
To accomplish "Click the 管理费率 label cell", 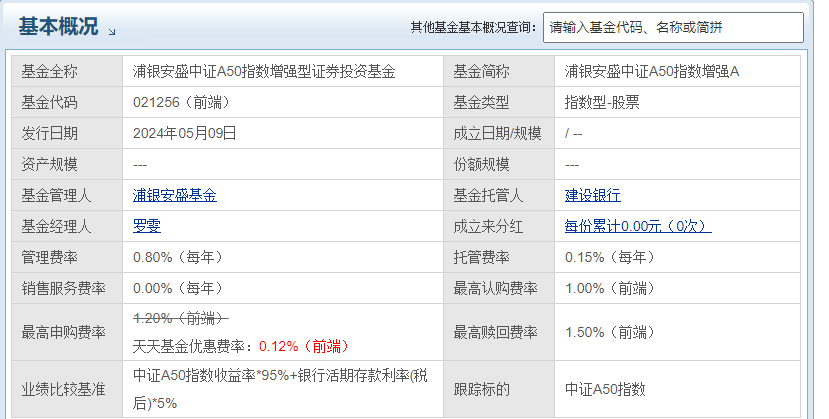I will click(x=67, y=257).
